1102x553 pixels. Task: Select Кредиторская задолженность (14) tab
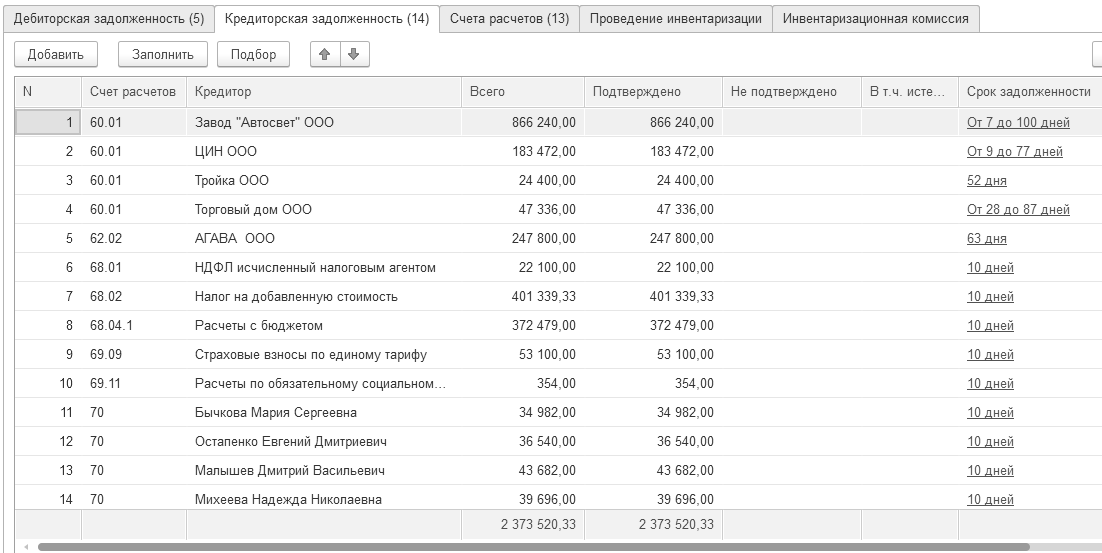click(x=327, y=19)
